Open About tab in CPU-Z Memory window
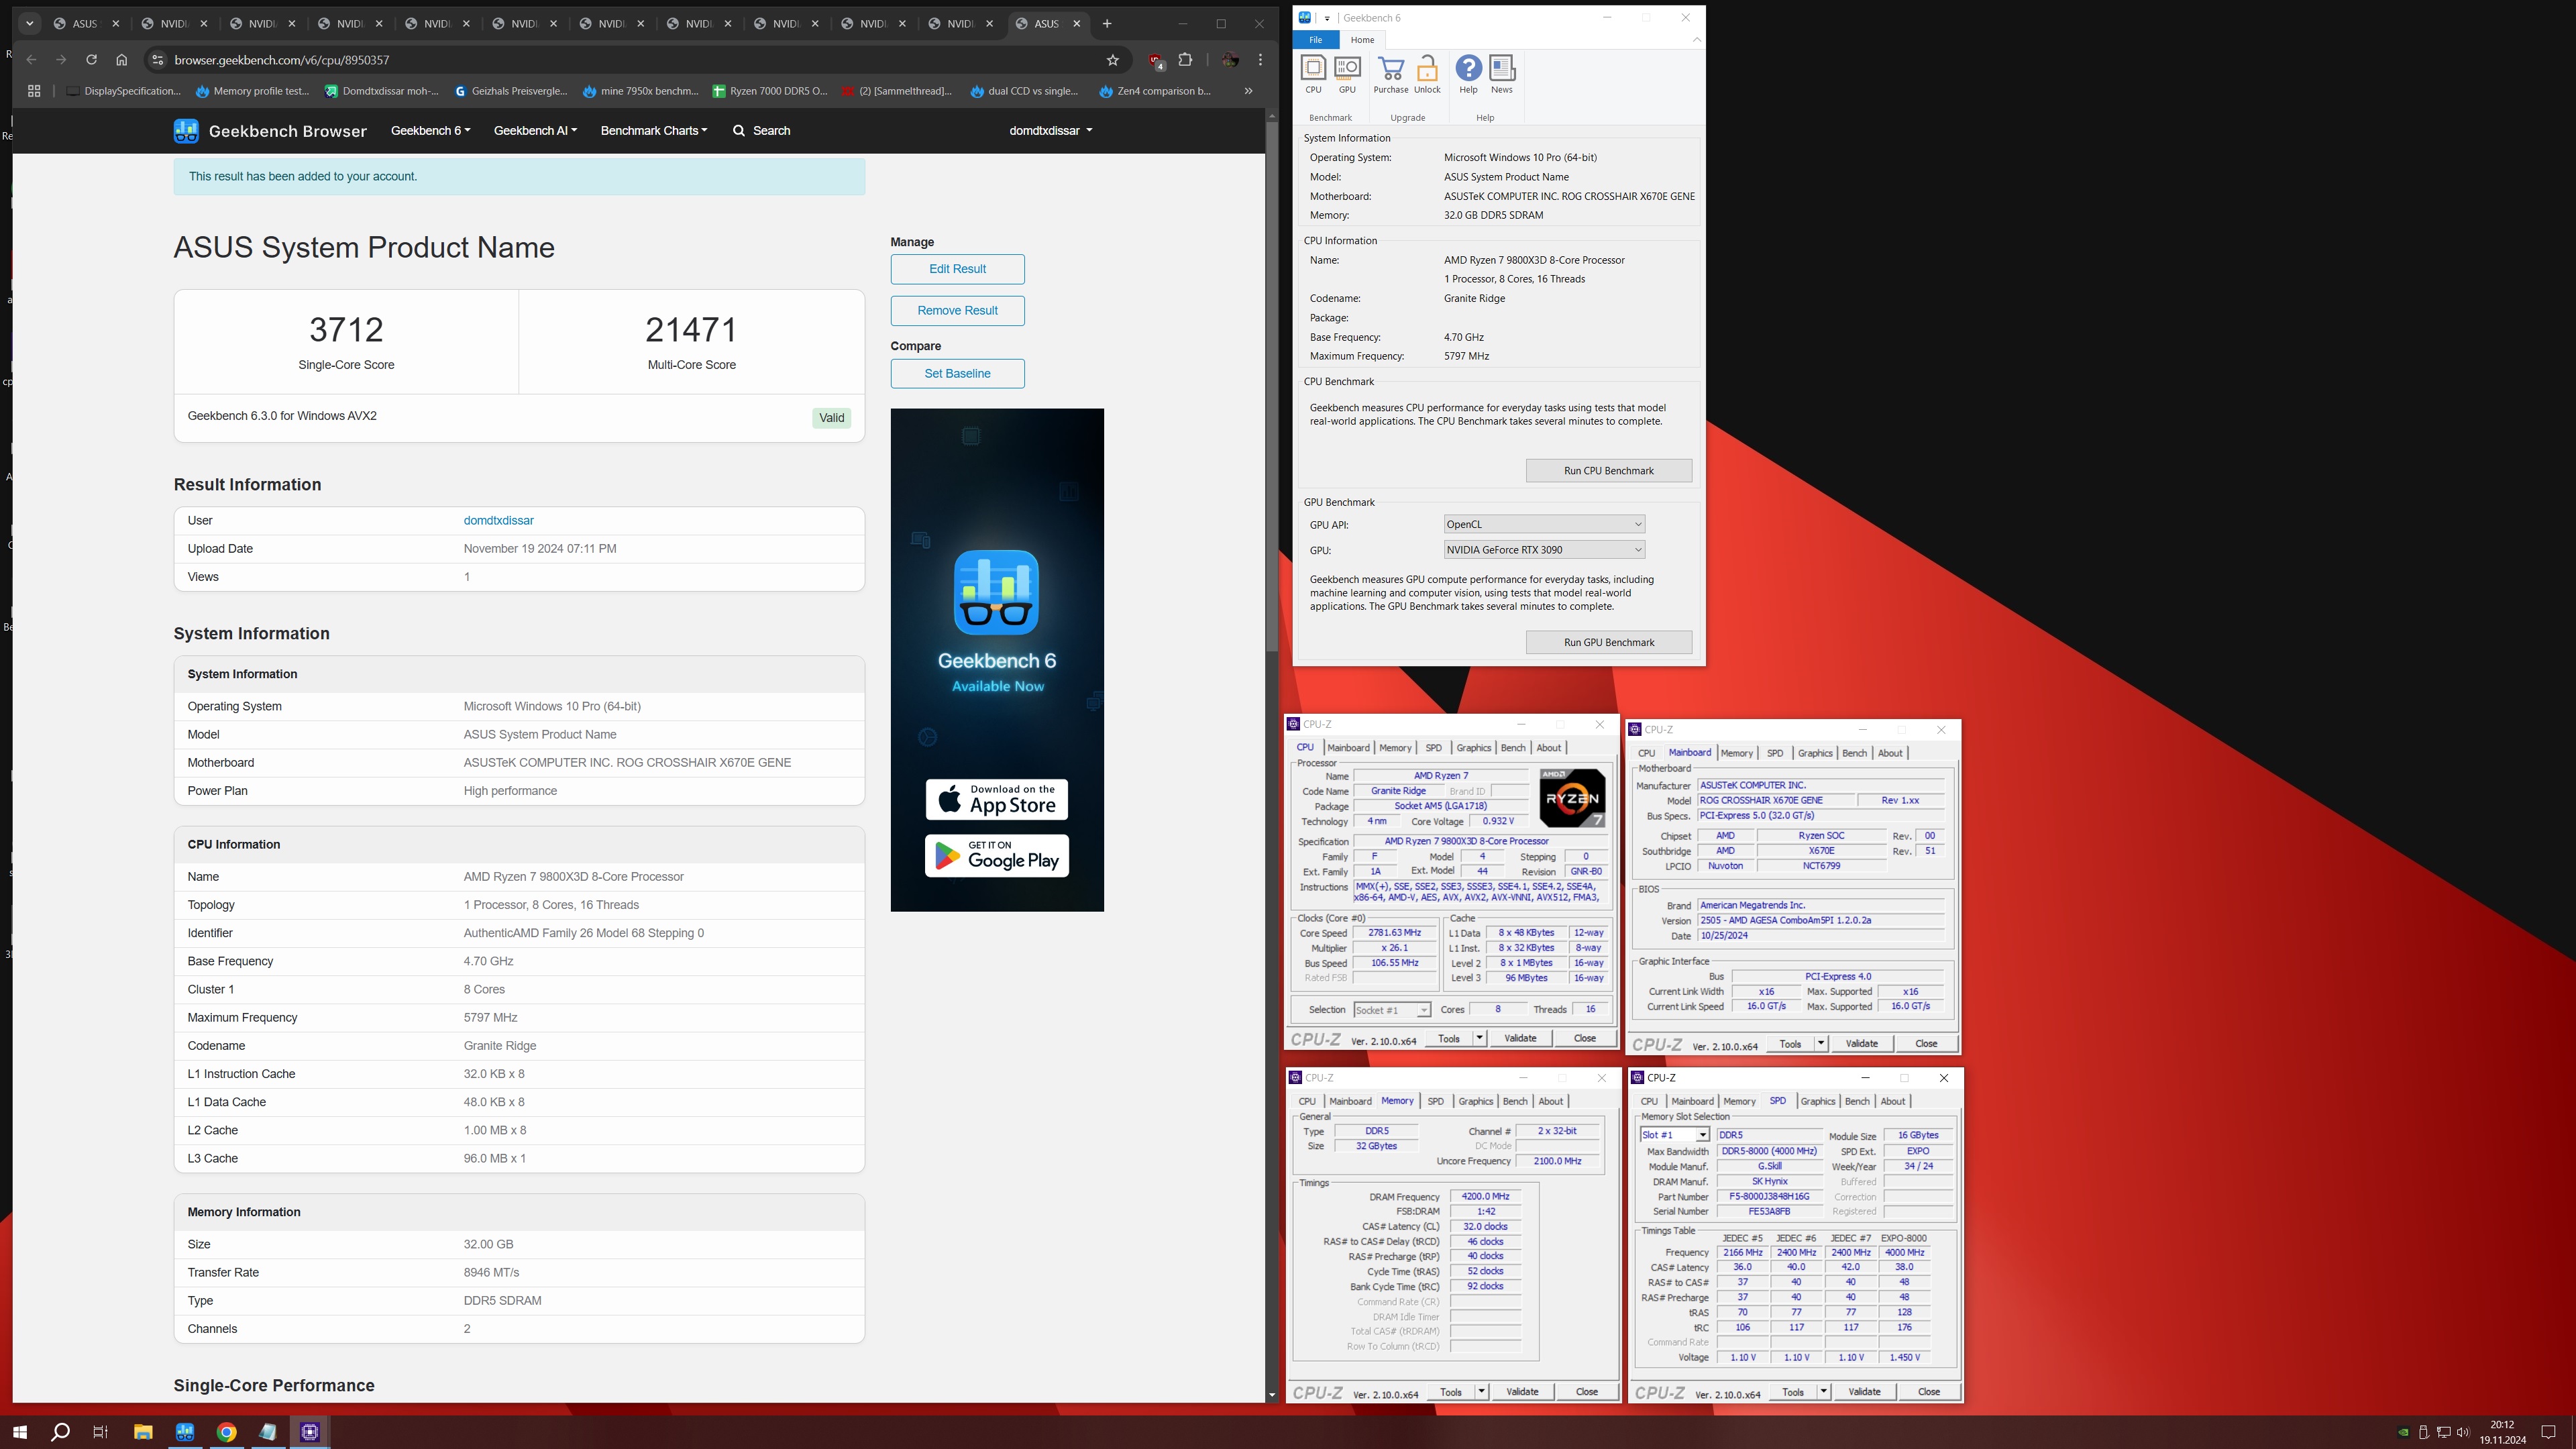2576x1449 pixels. coord(1550,1102)
